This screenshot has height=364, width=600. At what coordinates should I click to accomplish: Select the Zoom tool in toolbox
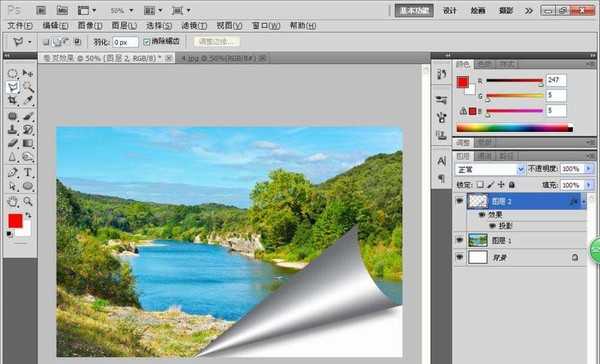coord(28,201)
